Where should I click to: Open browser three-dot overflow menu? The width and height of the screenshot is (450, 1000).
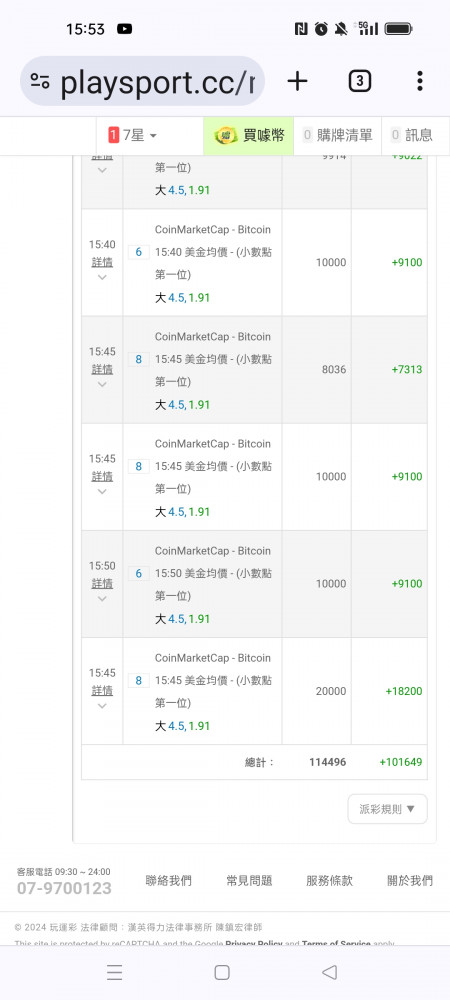coord(419,81)
